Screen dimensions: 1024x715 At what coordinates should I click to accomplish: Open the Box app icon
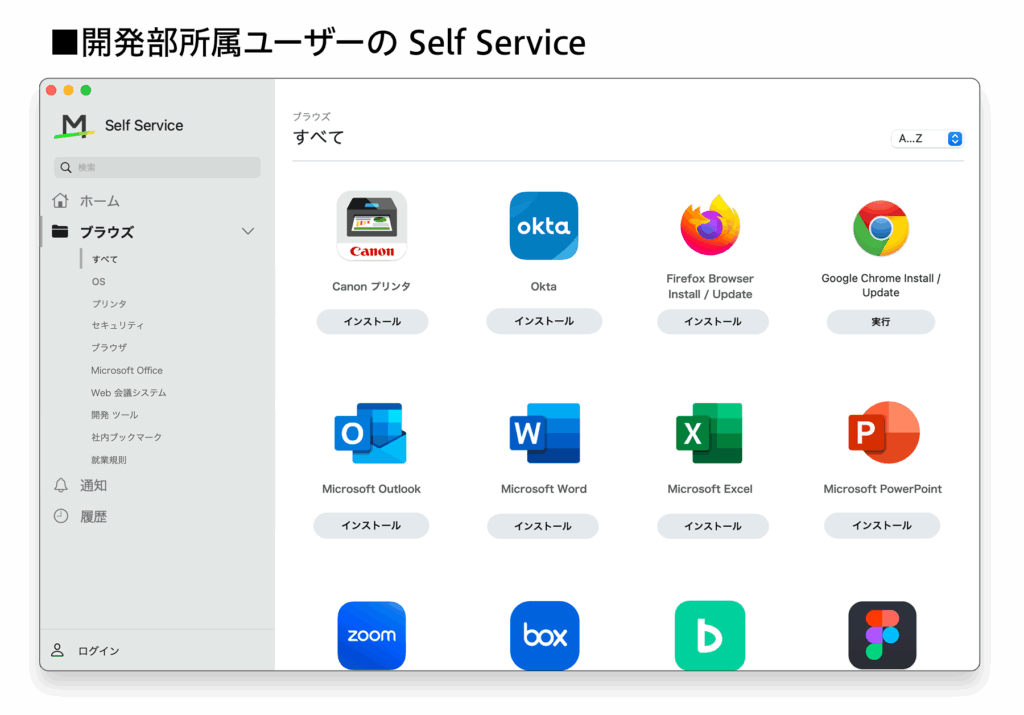[544, 635]
